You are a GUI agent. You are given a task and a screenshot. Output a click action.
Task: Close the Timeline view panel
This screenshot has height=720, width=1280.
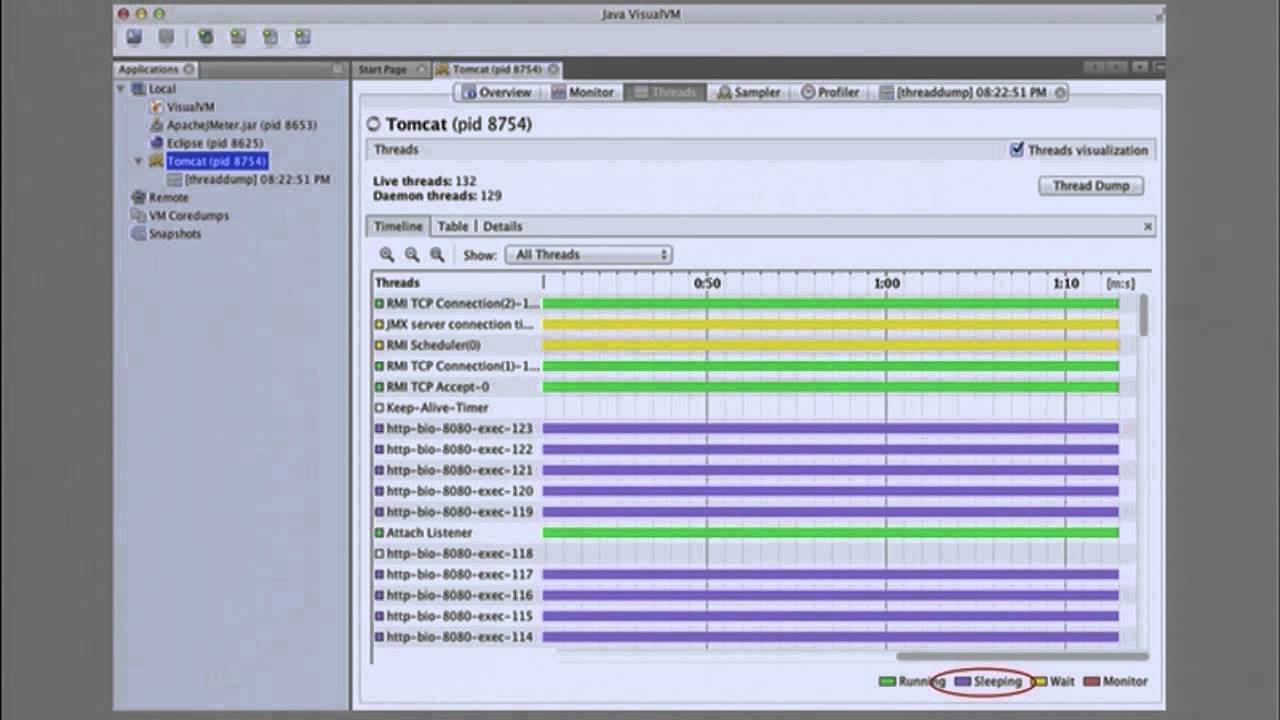click(1148, 226)
